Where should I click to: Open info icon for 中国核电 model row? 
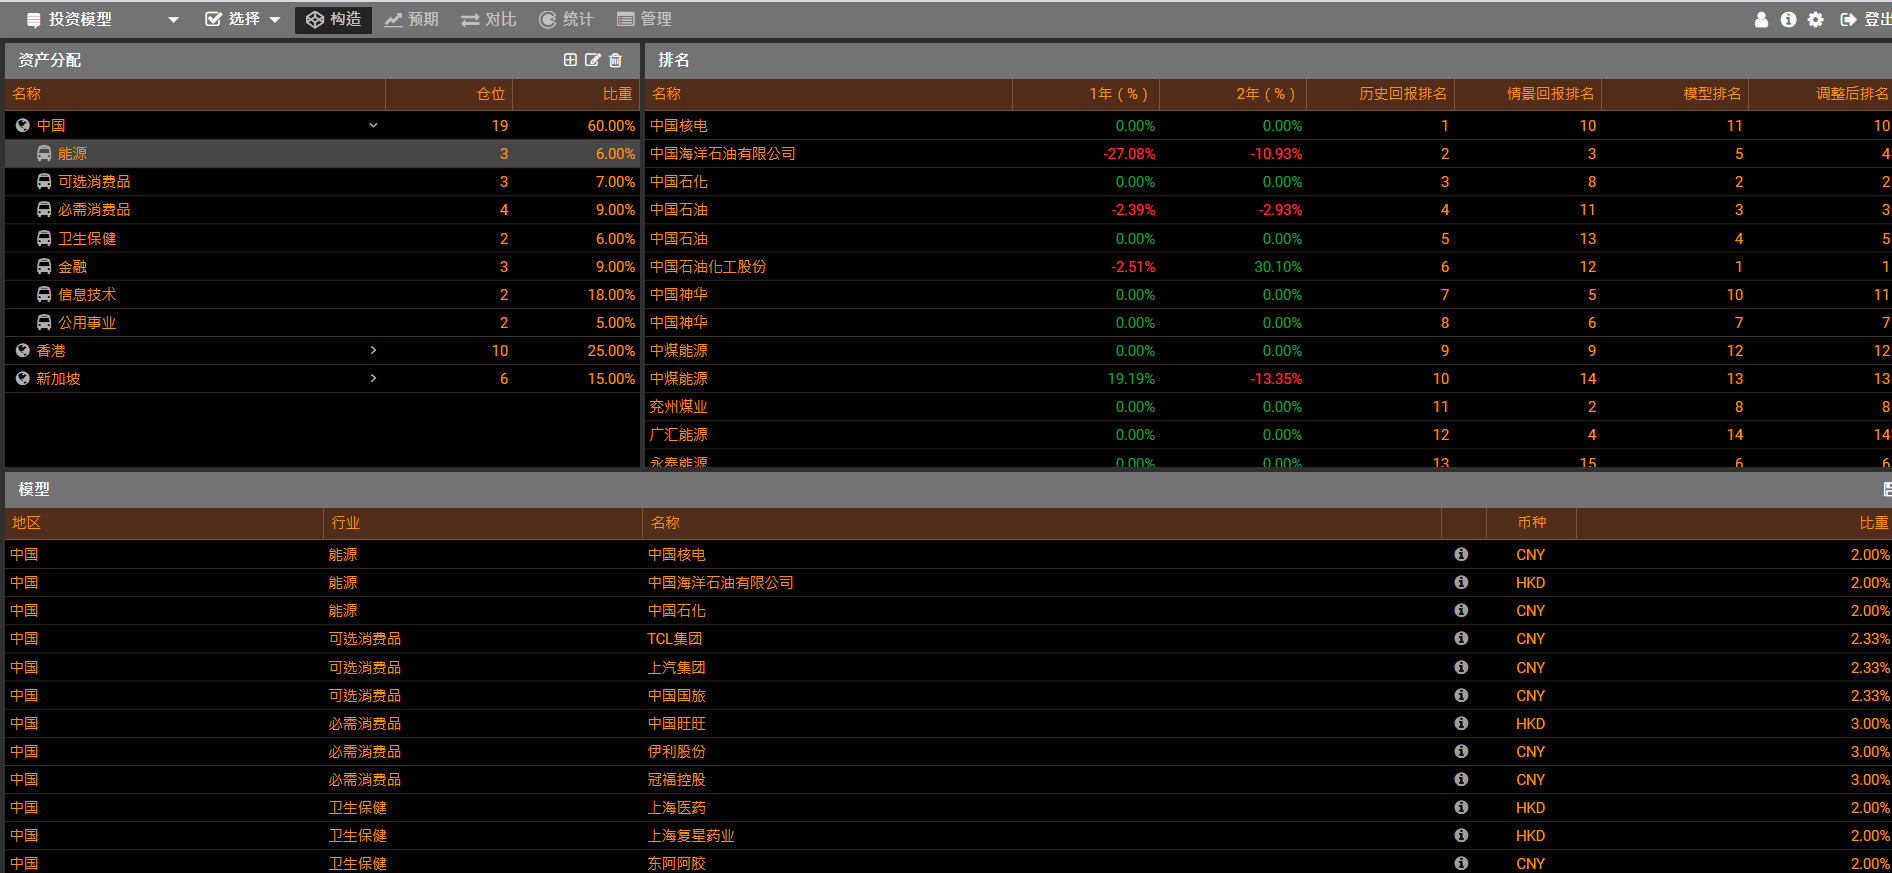(x=1461, y=554)
